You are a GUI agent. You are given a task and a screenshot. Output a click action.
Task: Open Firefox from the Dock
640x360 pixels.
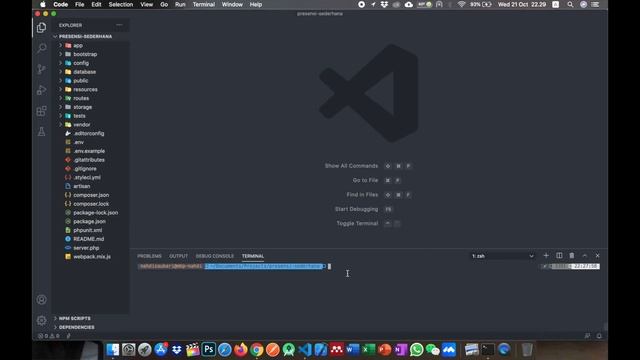[241, 349]
